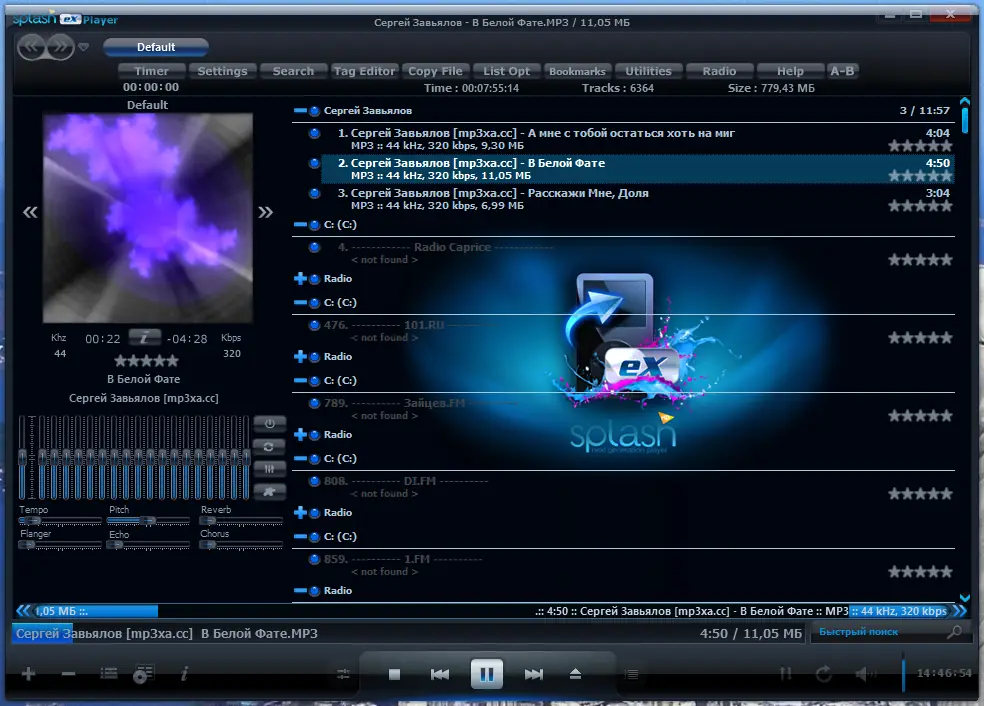Toggle bullet checkbox for track 2 В Белой Фате

pos(314,163)
